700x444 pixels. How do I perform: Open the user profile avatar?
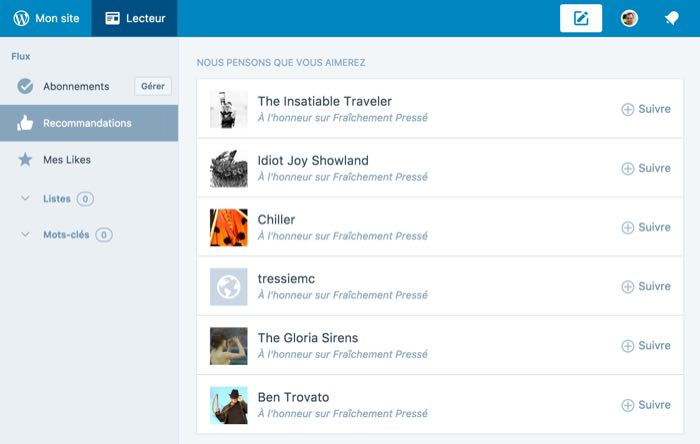(x=629, y=18)
